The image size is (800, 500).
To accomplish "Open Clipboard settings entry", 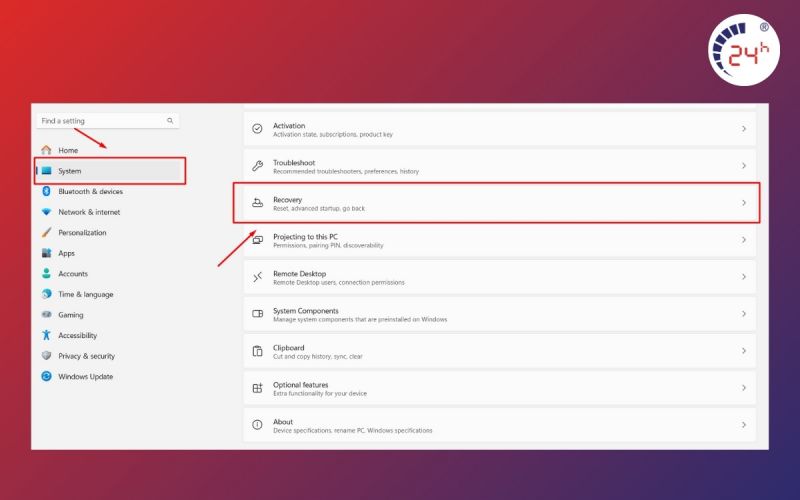I will (499, 351).
